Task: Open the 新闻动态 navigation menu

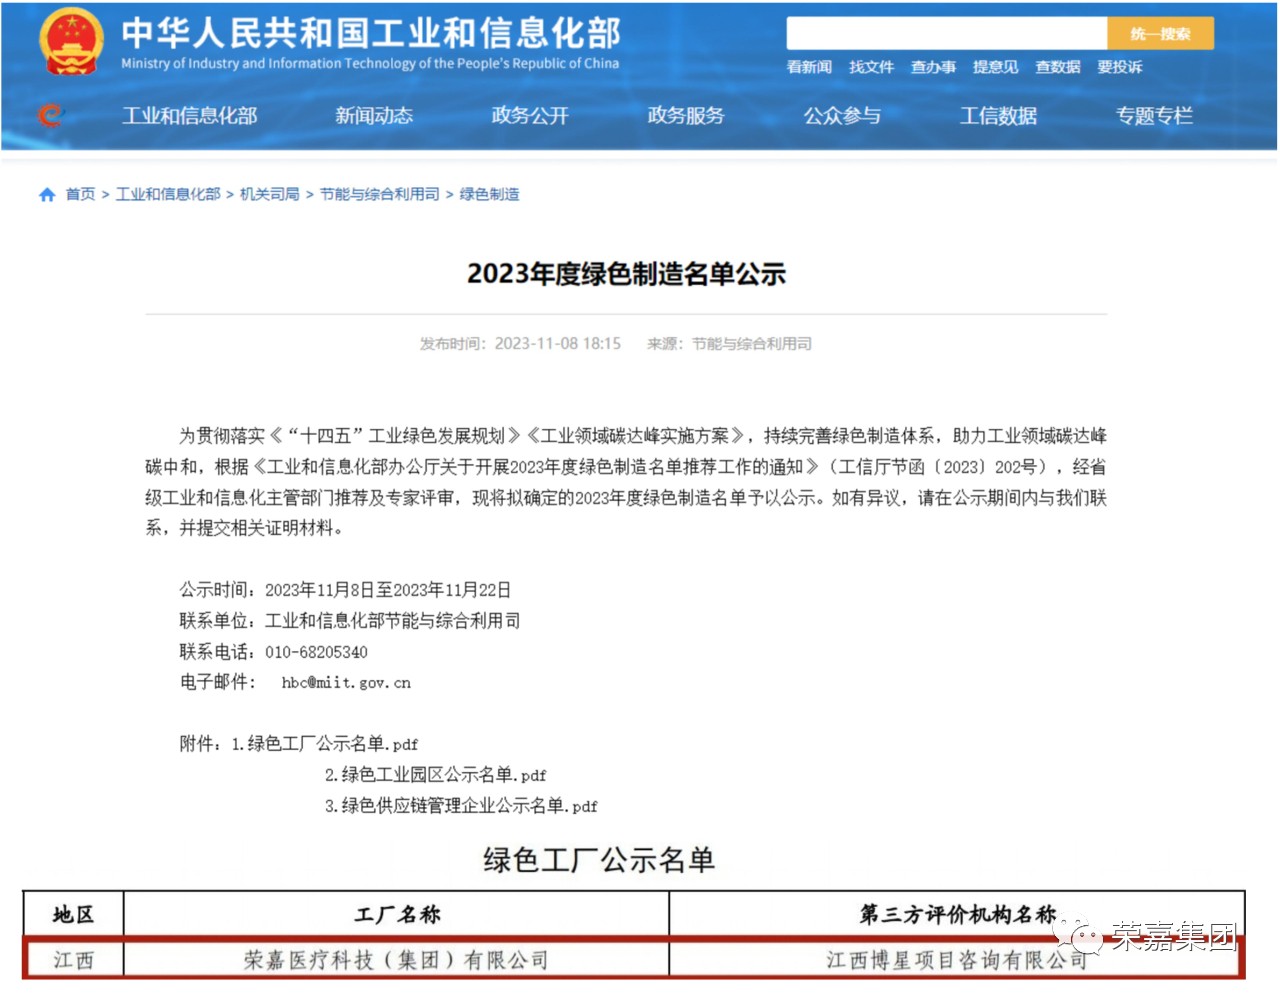Action: coord(374,116)
